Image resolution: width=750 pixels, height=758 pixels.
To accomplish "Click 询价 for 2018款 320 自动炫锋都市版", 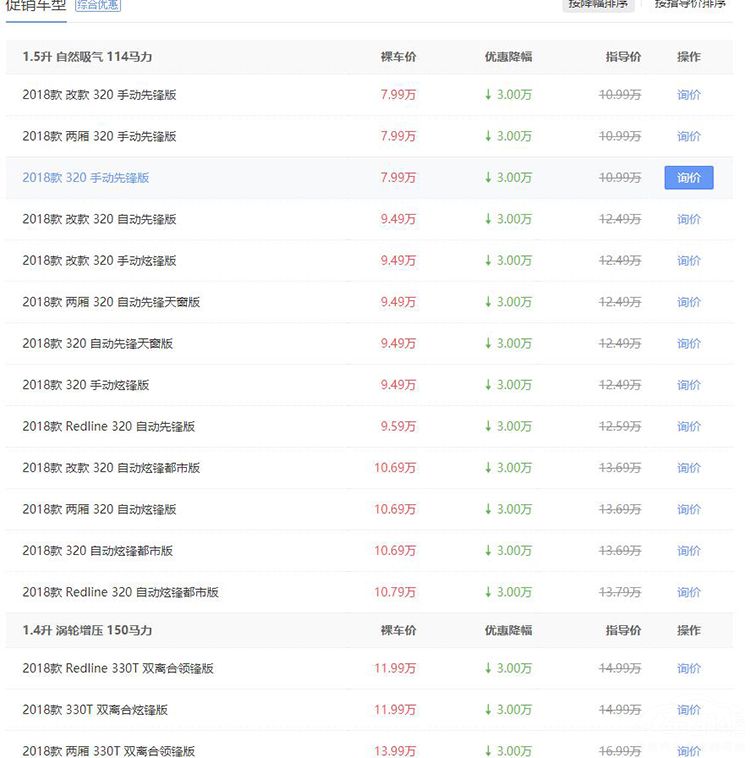I will pos(689,551).
